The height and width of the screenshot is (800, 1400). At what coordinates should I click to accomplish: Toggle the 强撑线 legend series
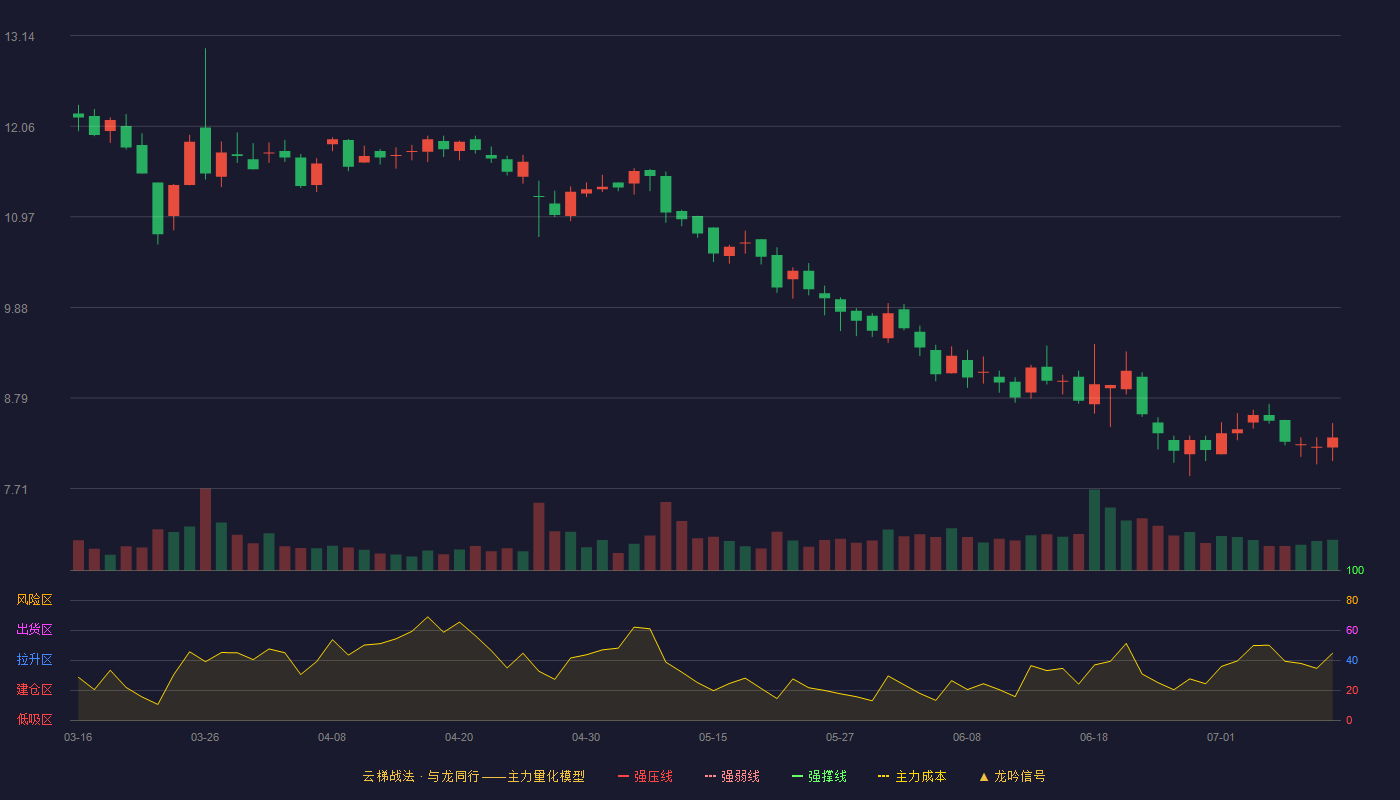click(819, 776)
